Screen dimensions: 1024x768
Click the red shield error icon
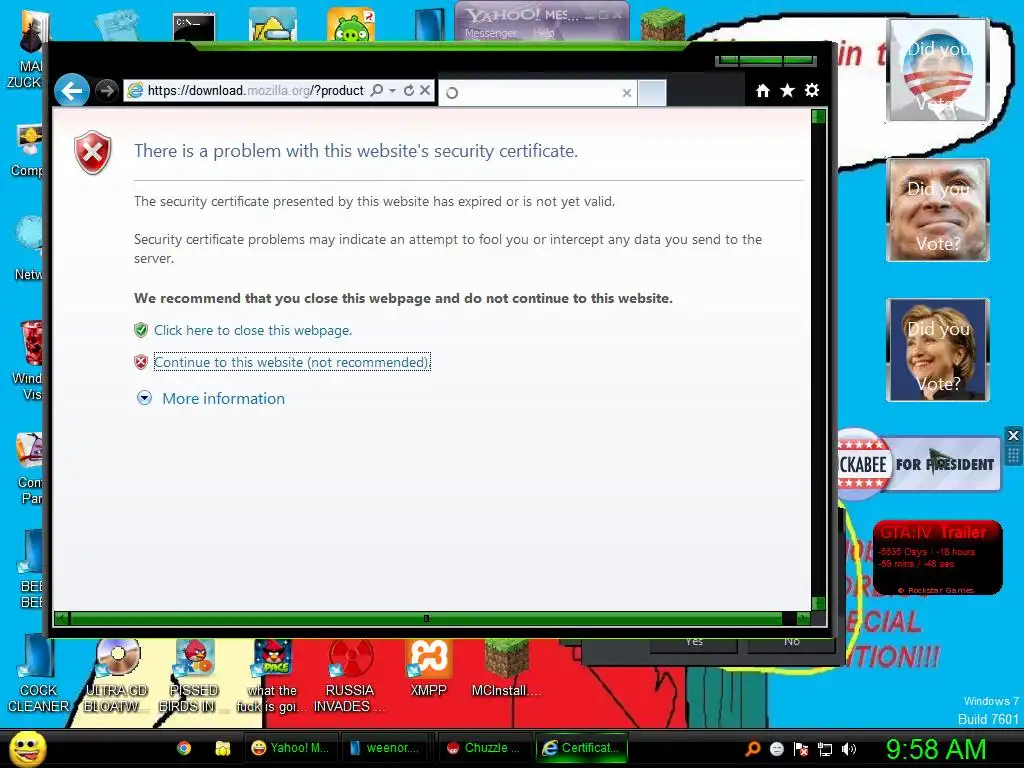[x=93, y=152]
